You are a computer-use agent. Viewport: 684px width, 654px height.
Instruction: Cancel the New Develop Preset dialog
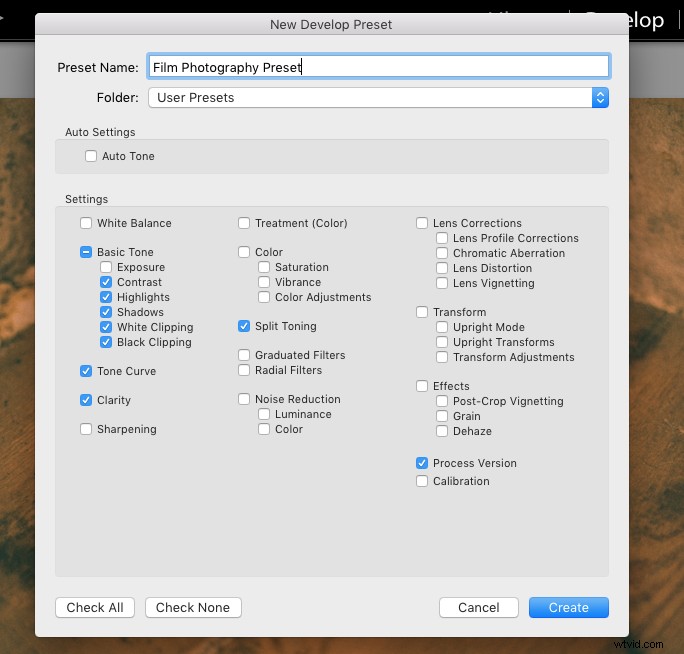pos(478,607)
